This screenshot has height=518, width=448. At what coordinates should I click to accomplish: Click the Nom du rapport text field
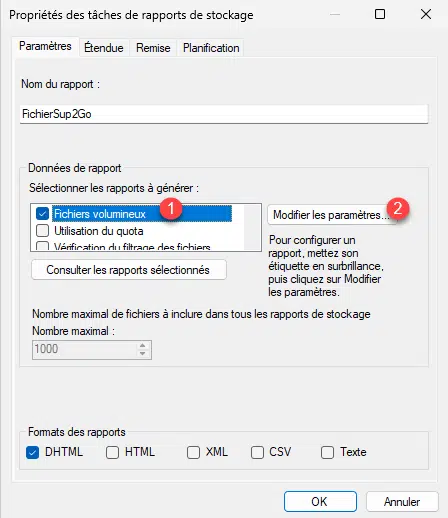click(x=224, y=114)
